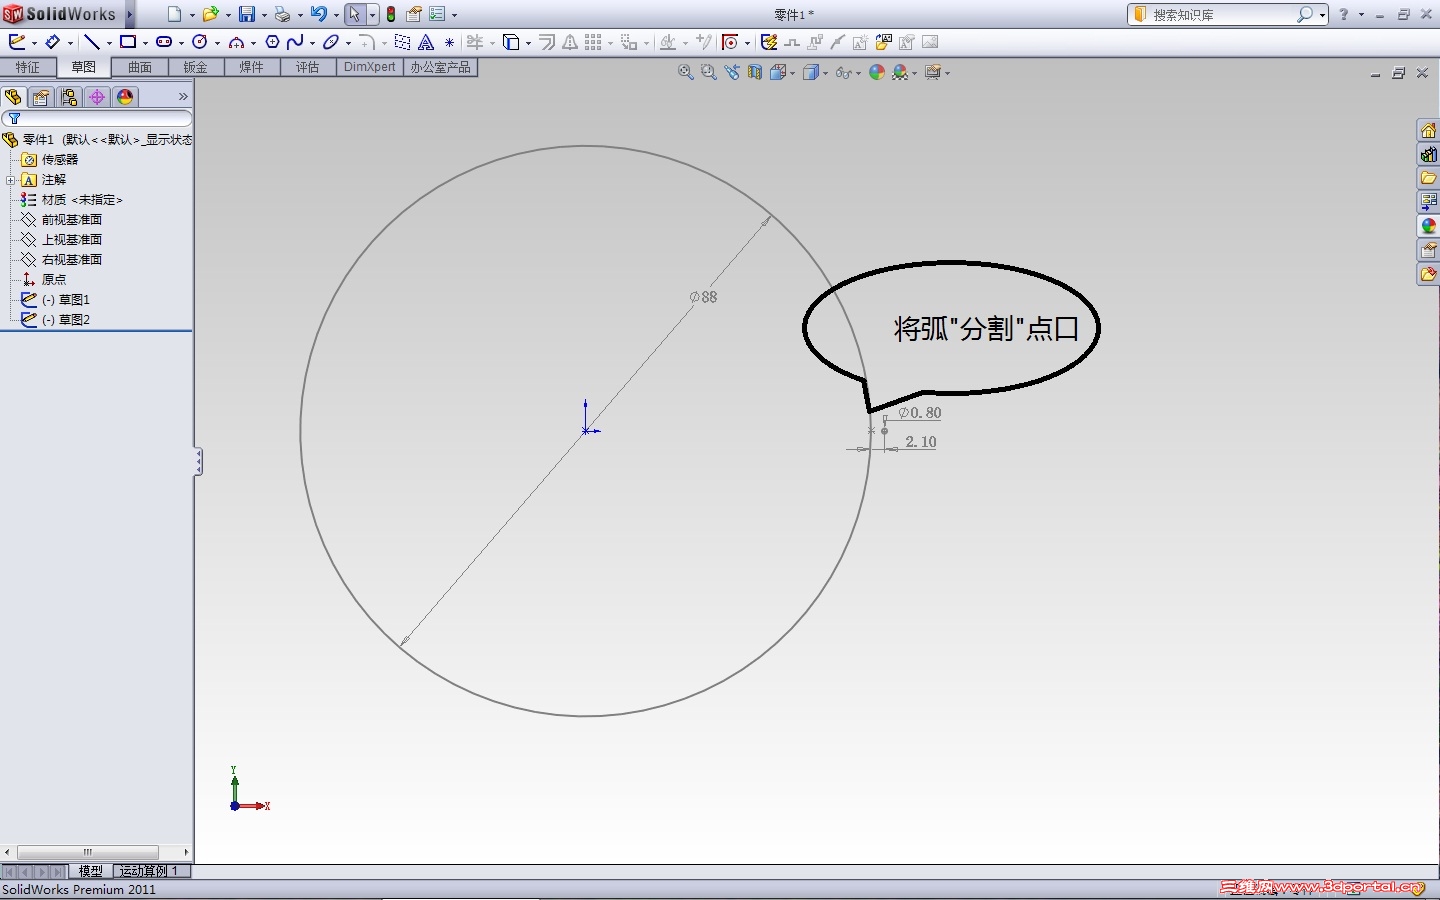This screenshot has height=900, width=1440.
Task: Activate the Select cursor tool
Action: pyautogui.click(x=354, y=14)
